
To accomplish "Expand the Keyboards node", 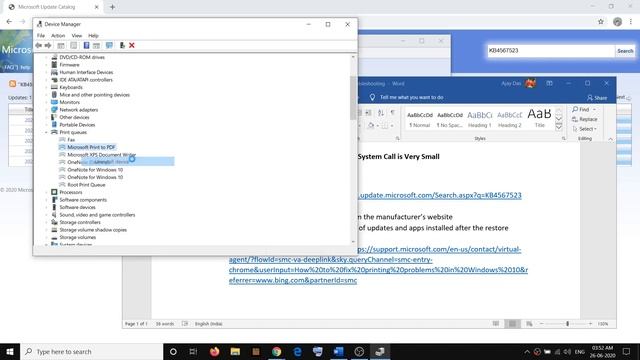I will (x=47, y=87).
